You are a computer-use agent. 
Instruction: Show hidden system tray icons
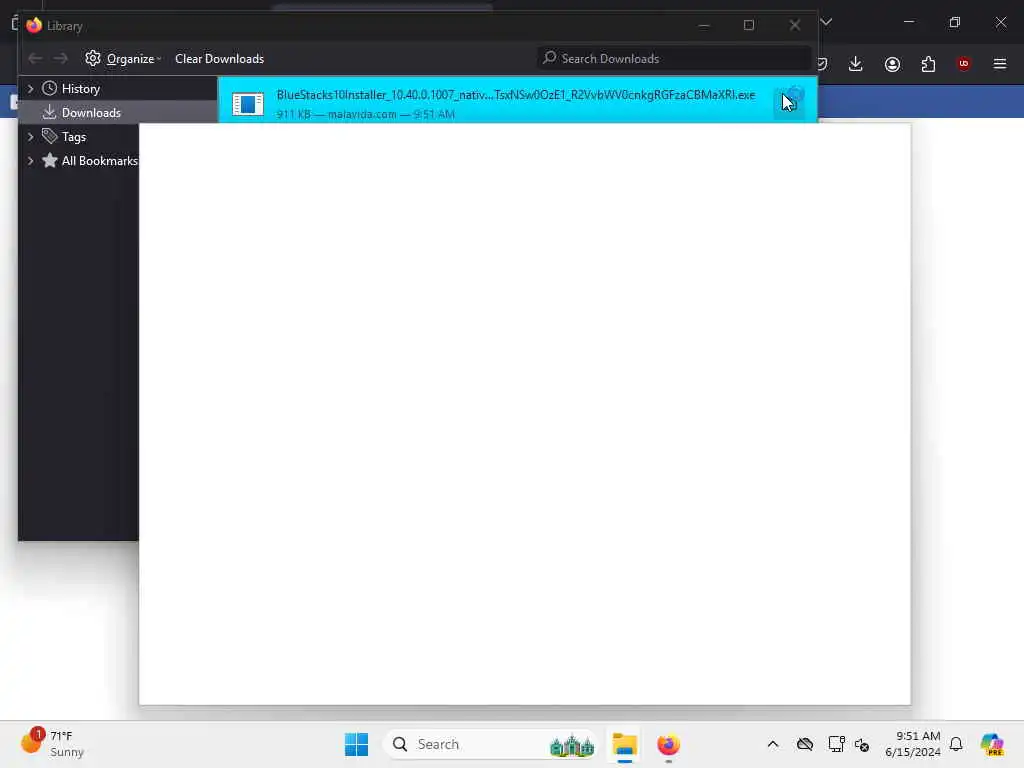click(773, 744)
